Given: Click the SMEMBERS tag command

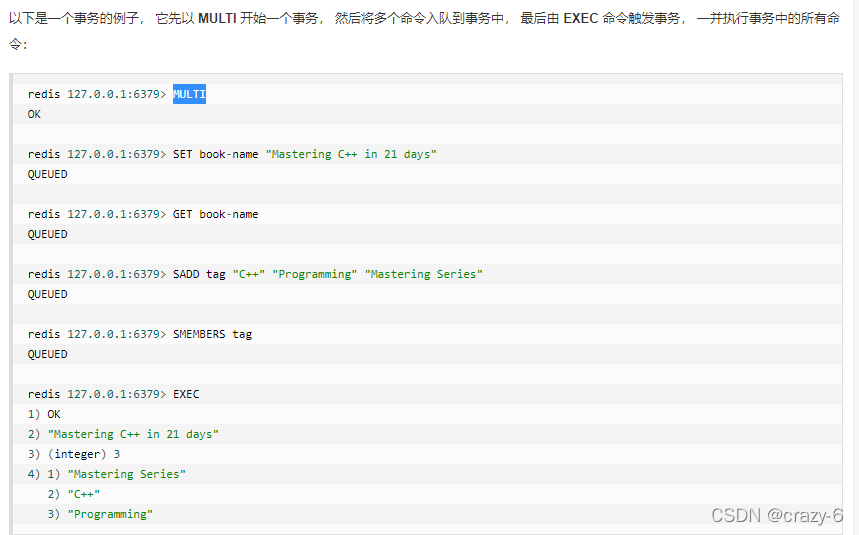Looking at the screenshot, I should [212, 334].
